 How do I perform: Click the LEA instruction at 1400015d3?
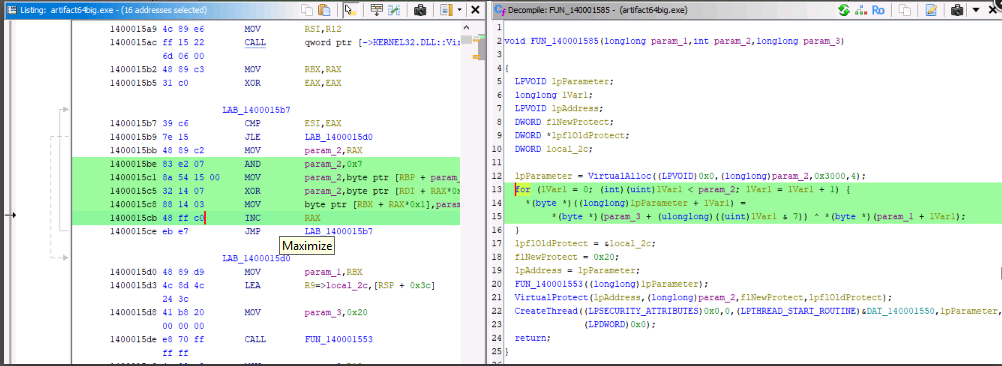pos(265,285)
